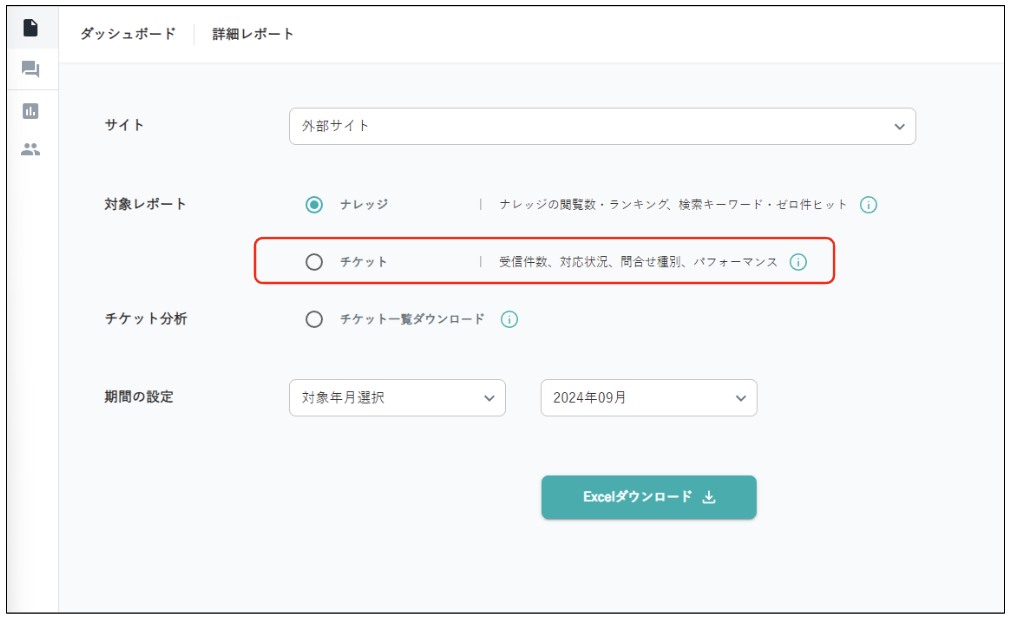
Task: Select the ナレッジ radio button
Action: coord(314,205)
